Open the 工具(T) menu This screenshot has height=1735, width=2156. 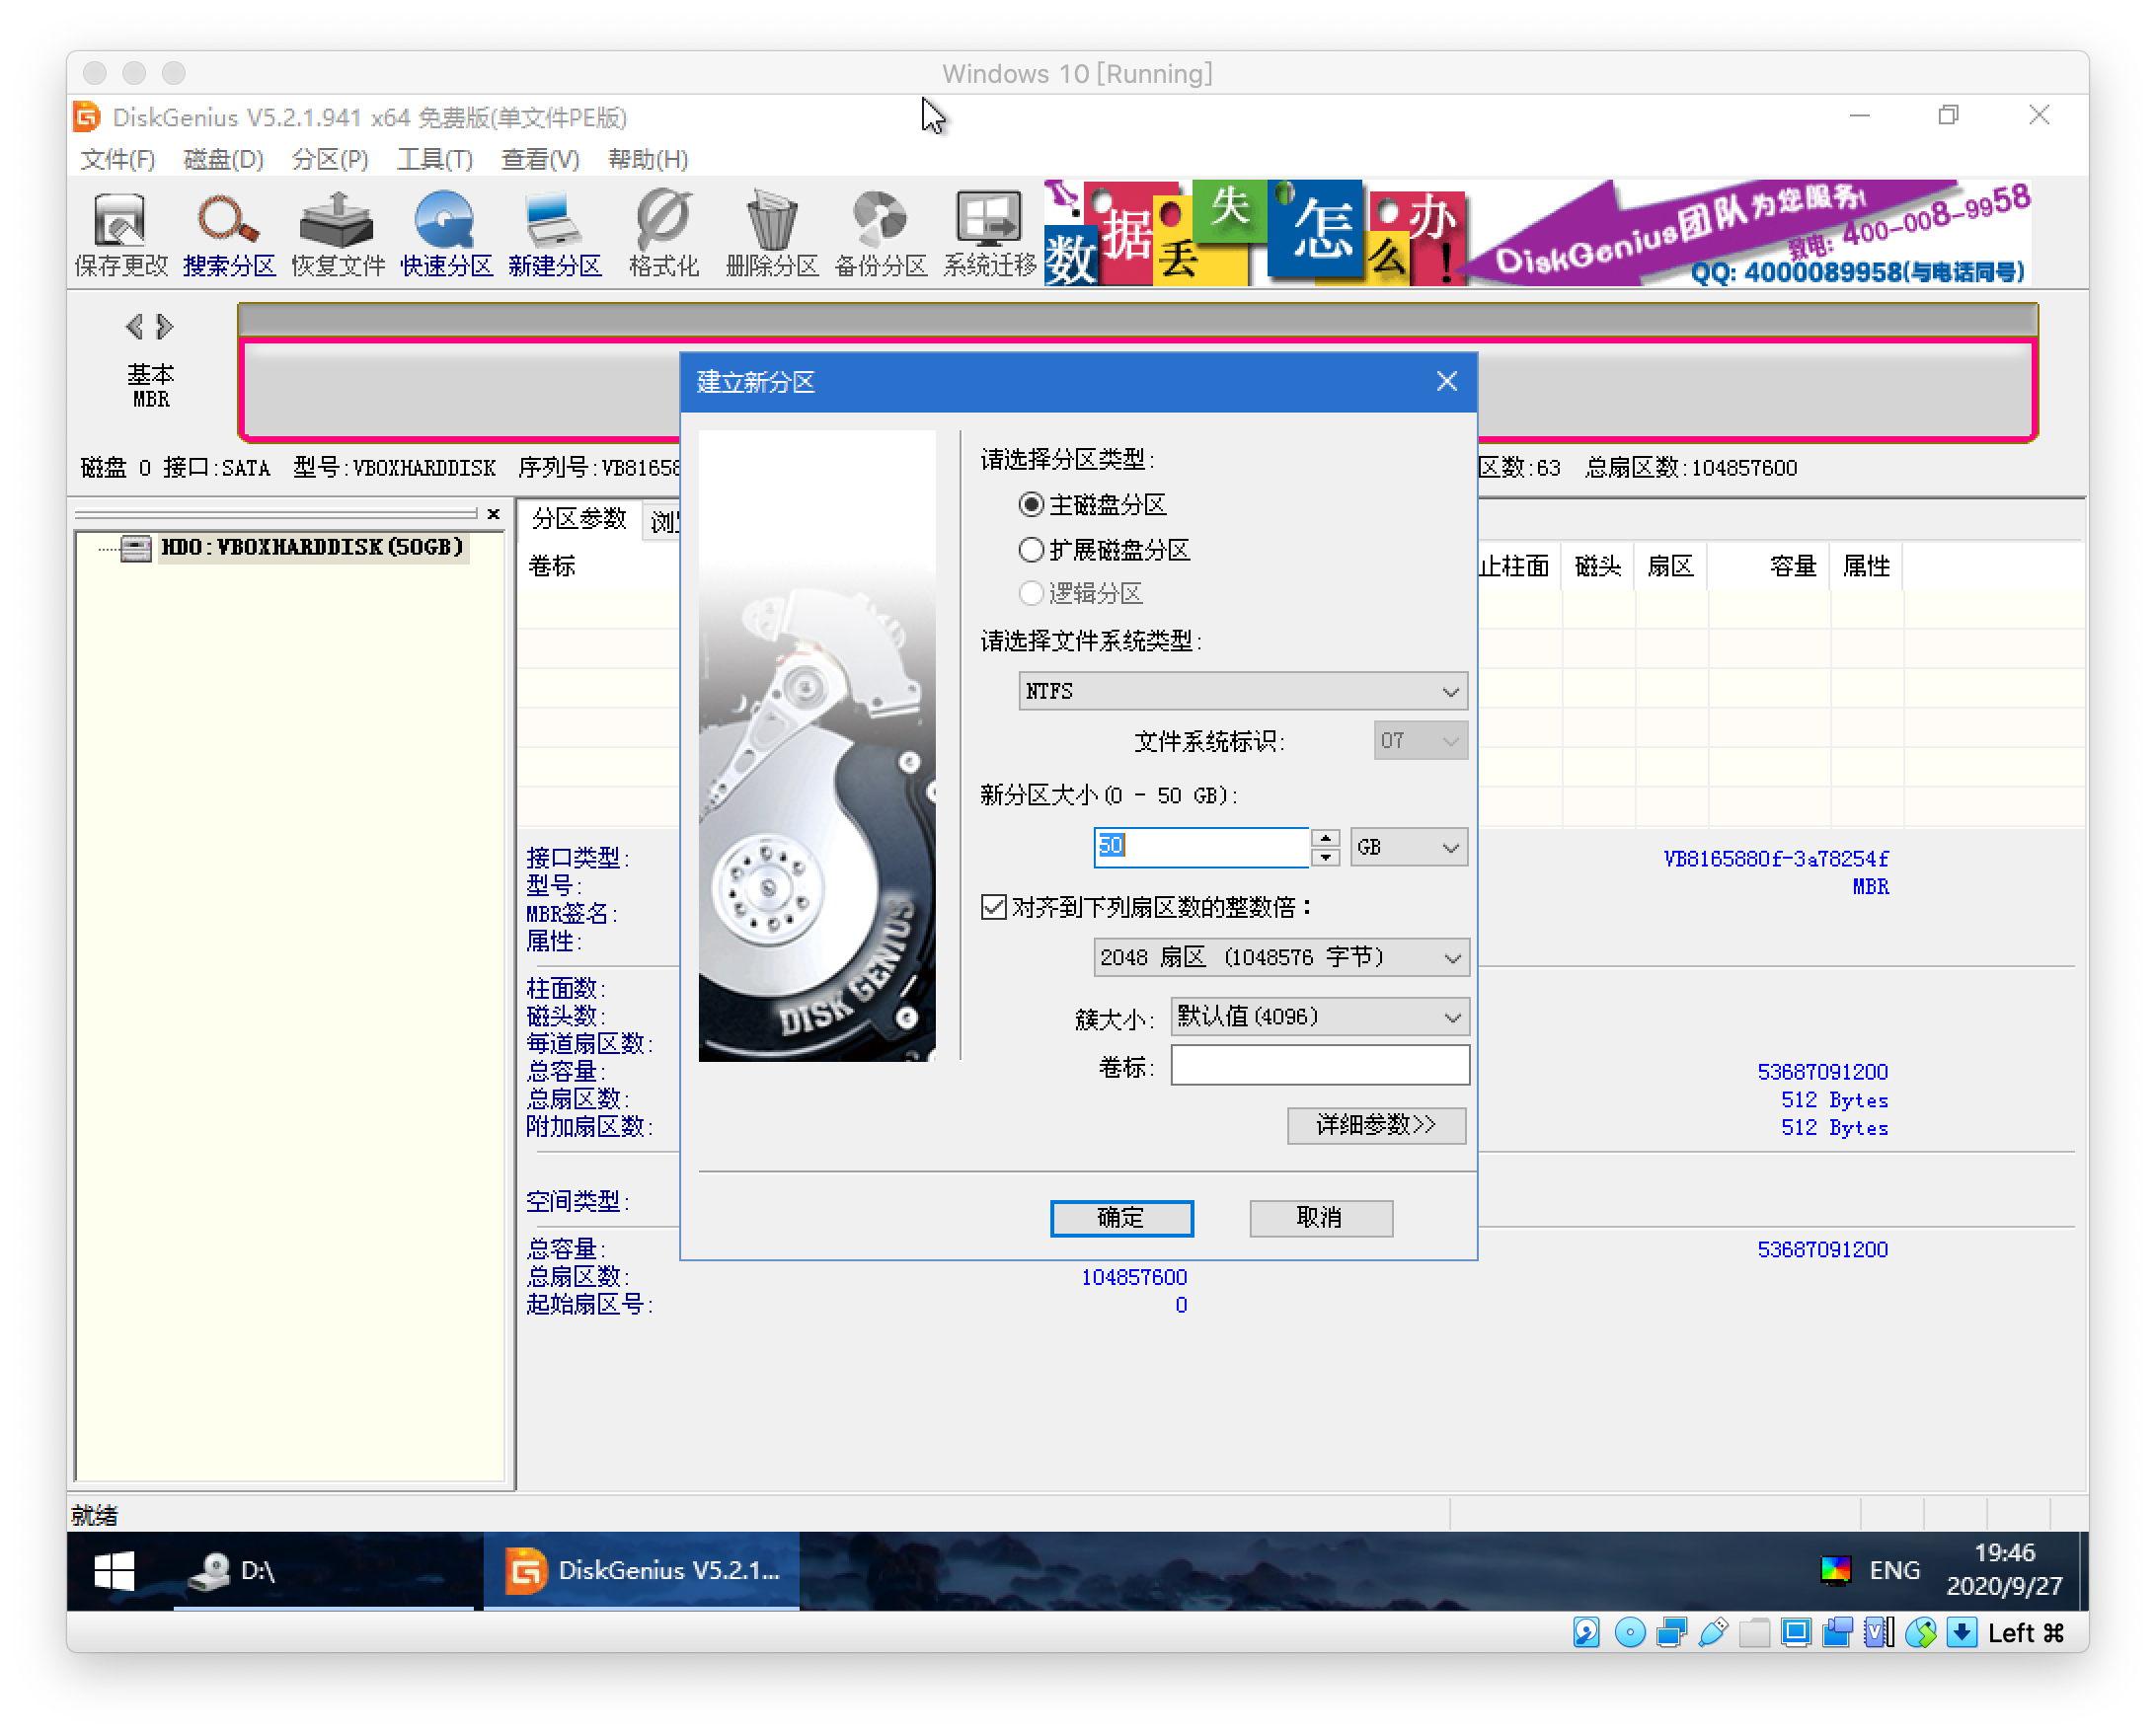pos(434,160)
